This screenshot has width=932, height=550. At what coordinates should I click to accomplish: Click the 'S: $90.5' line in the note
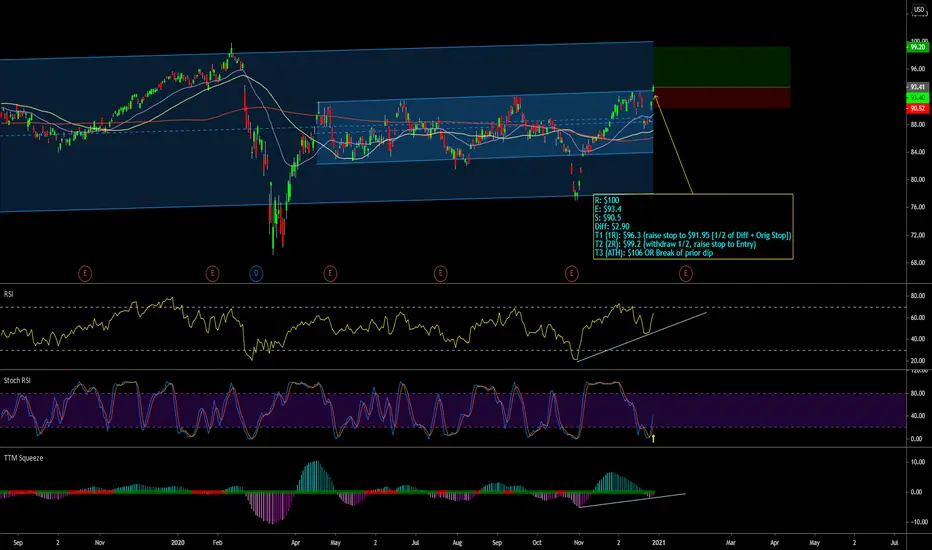(x=608, y=218)
